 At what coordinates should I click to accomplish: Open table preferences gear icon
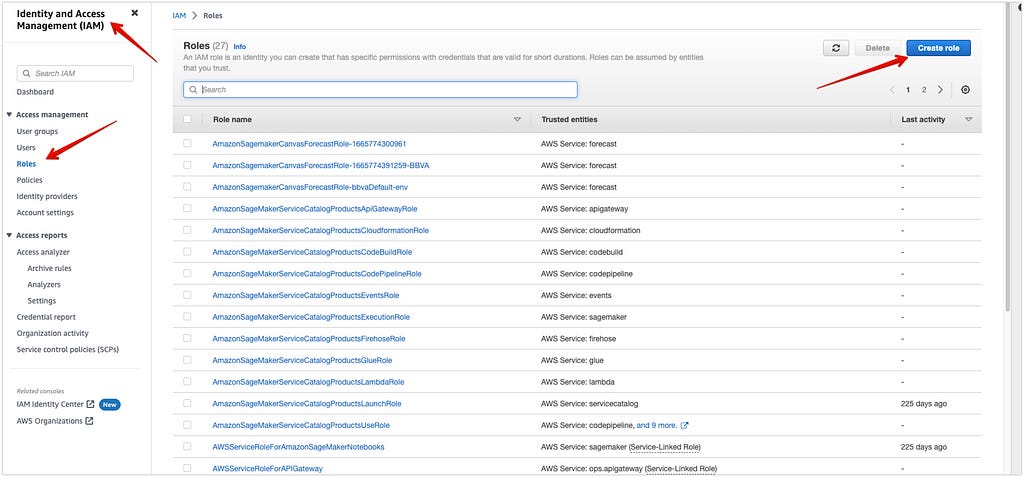(x=965, y=90)
